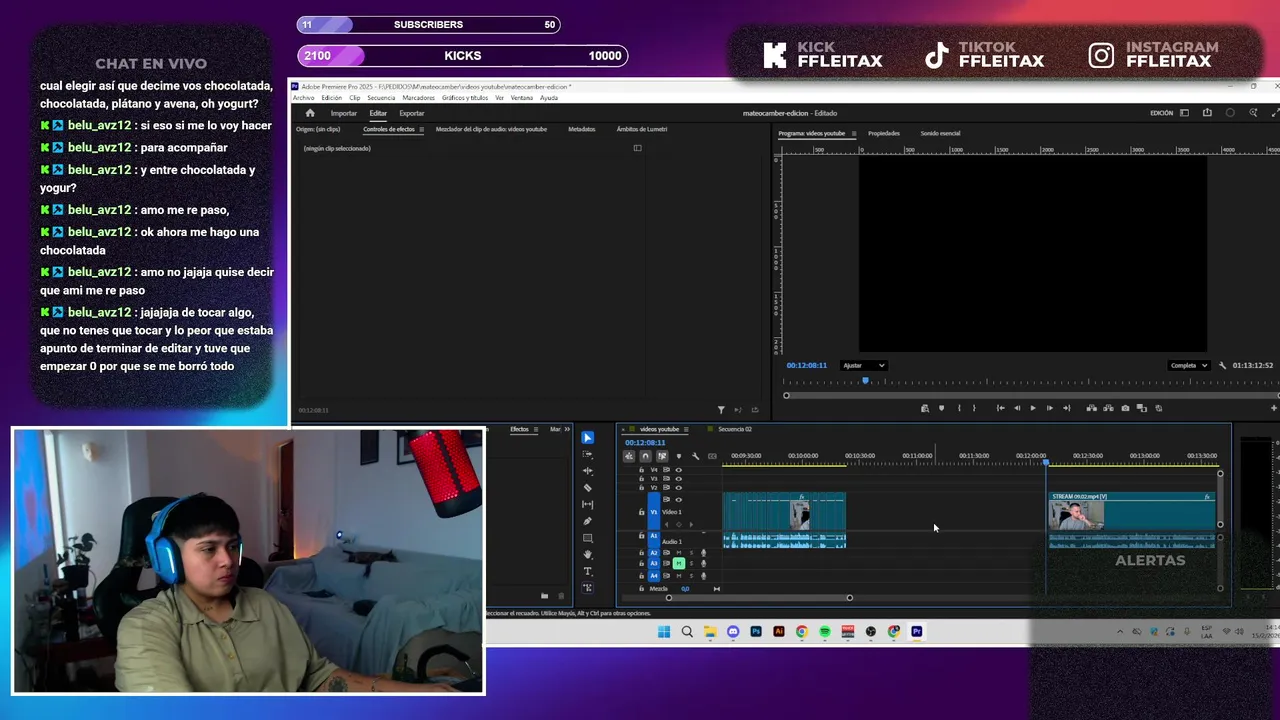Open Spotify from the taskbar
Image resolution: width=1280 pixels, height=720 pixels.
pyautogui.click(x=825, y=632)
